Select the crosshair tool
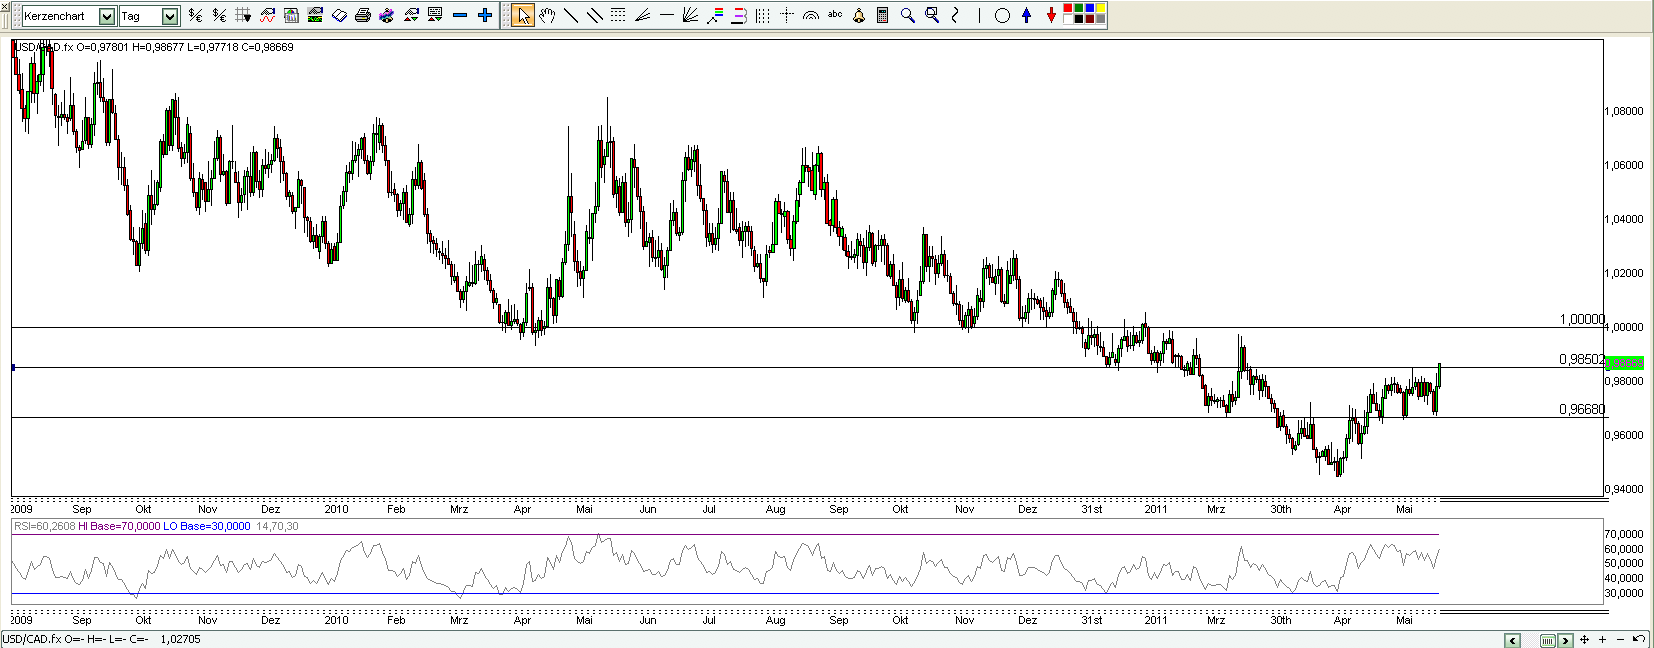The width and height of the screenshot is (1654, 648). click(x=787, y=15)
